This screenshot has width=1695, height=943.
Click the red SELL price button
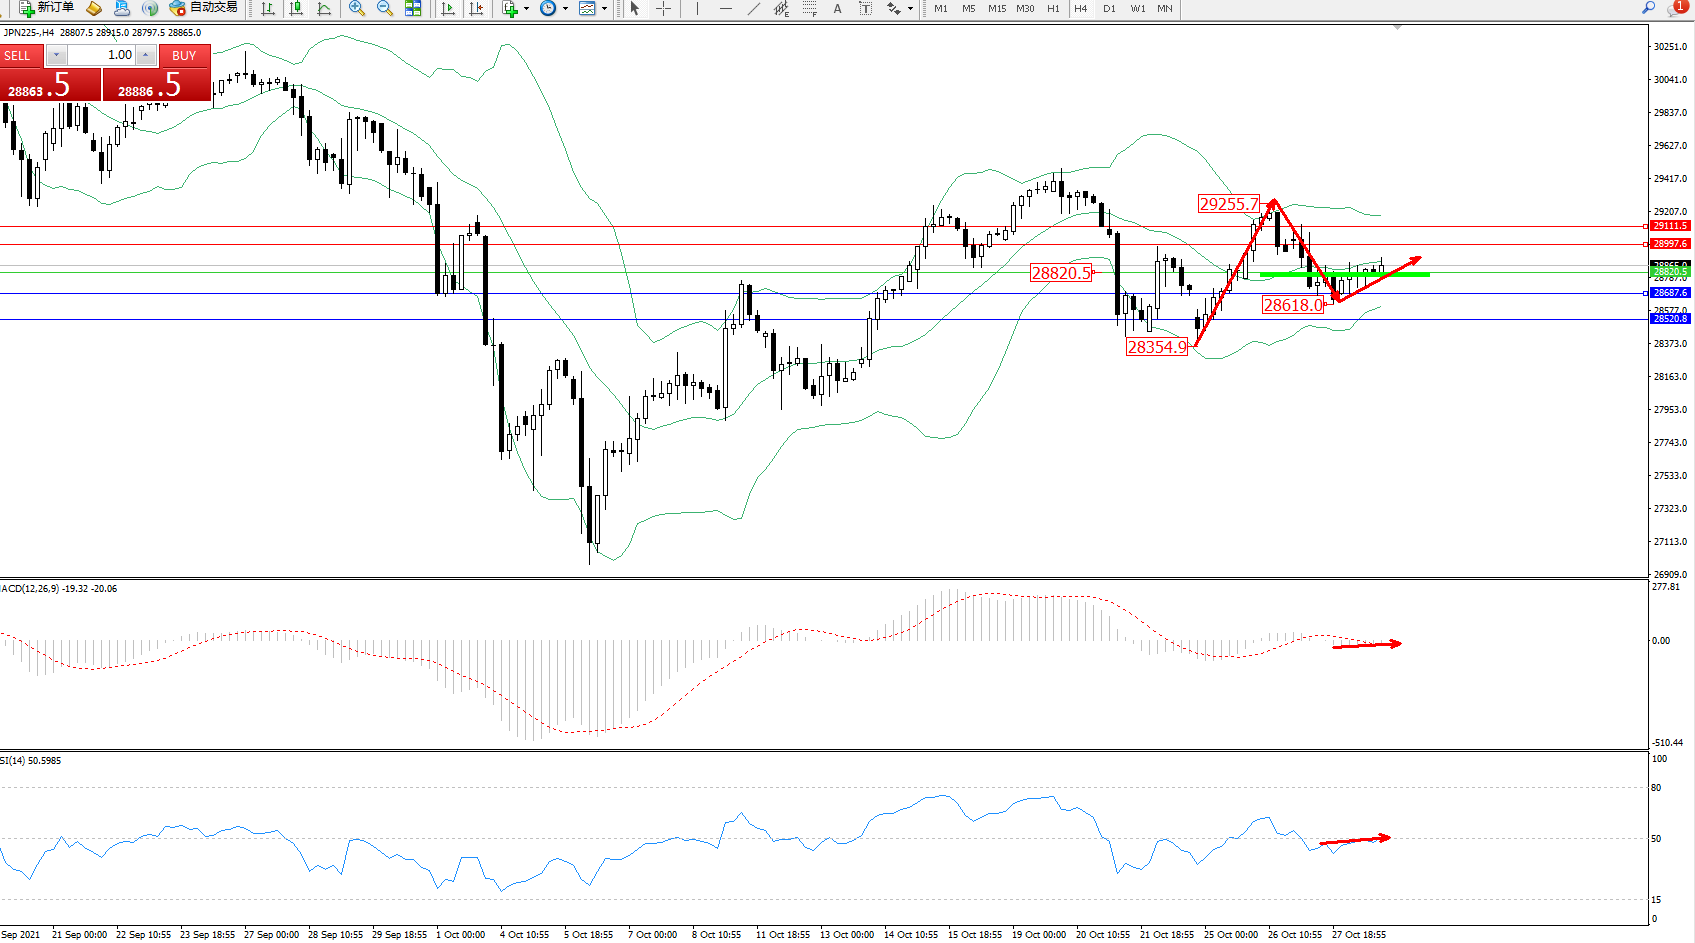pos(50,86)
